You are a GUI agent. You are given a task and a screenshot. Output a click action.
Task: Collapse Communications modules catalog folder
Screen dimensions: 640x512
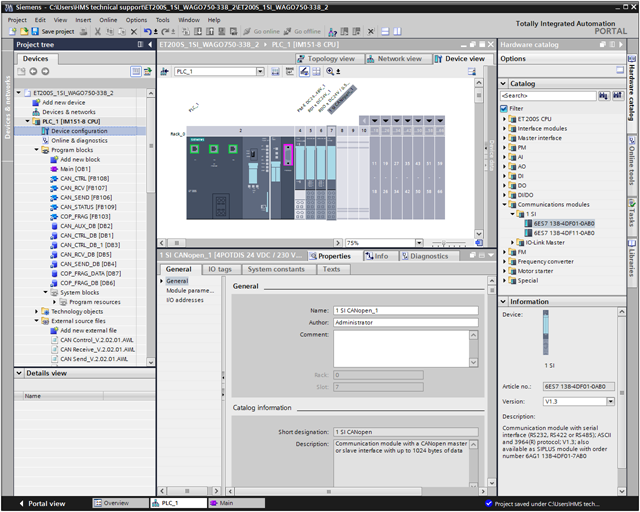point(504,205)
